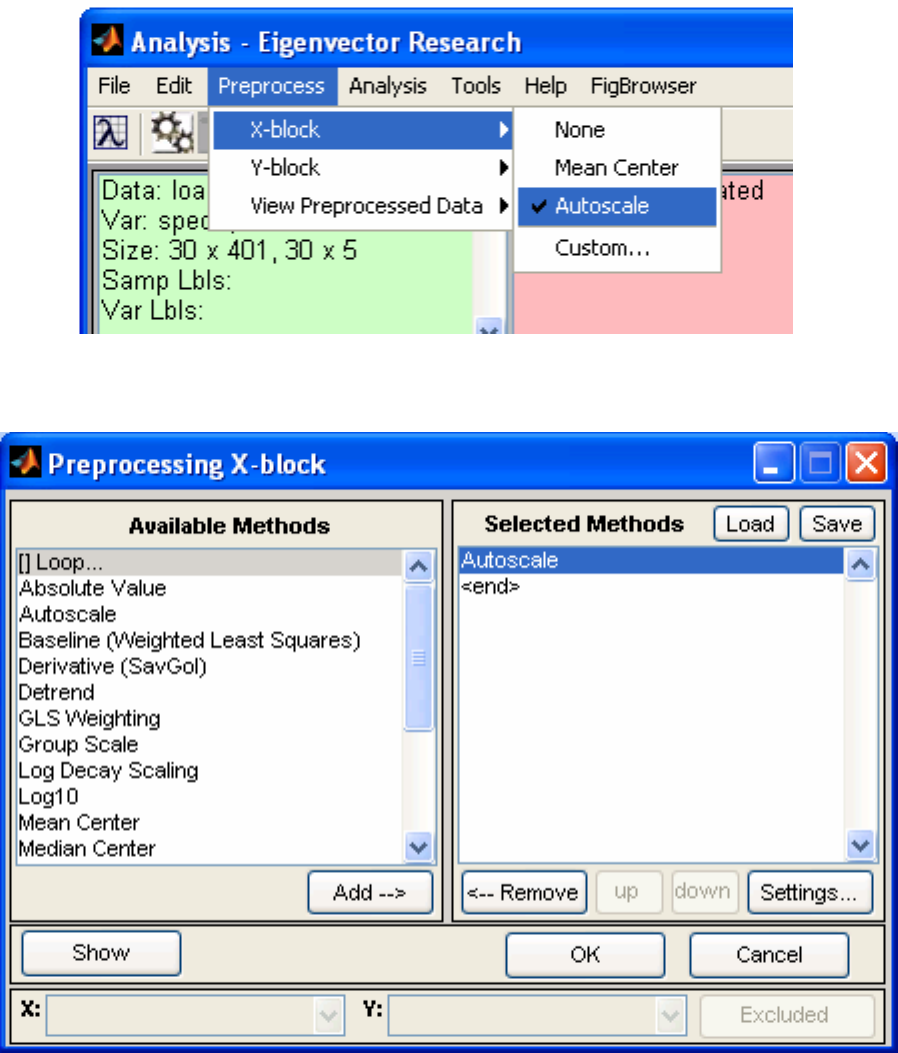Click the Load button
The image size is (898, 1053).
(751, 524)
